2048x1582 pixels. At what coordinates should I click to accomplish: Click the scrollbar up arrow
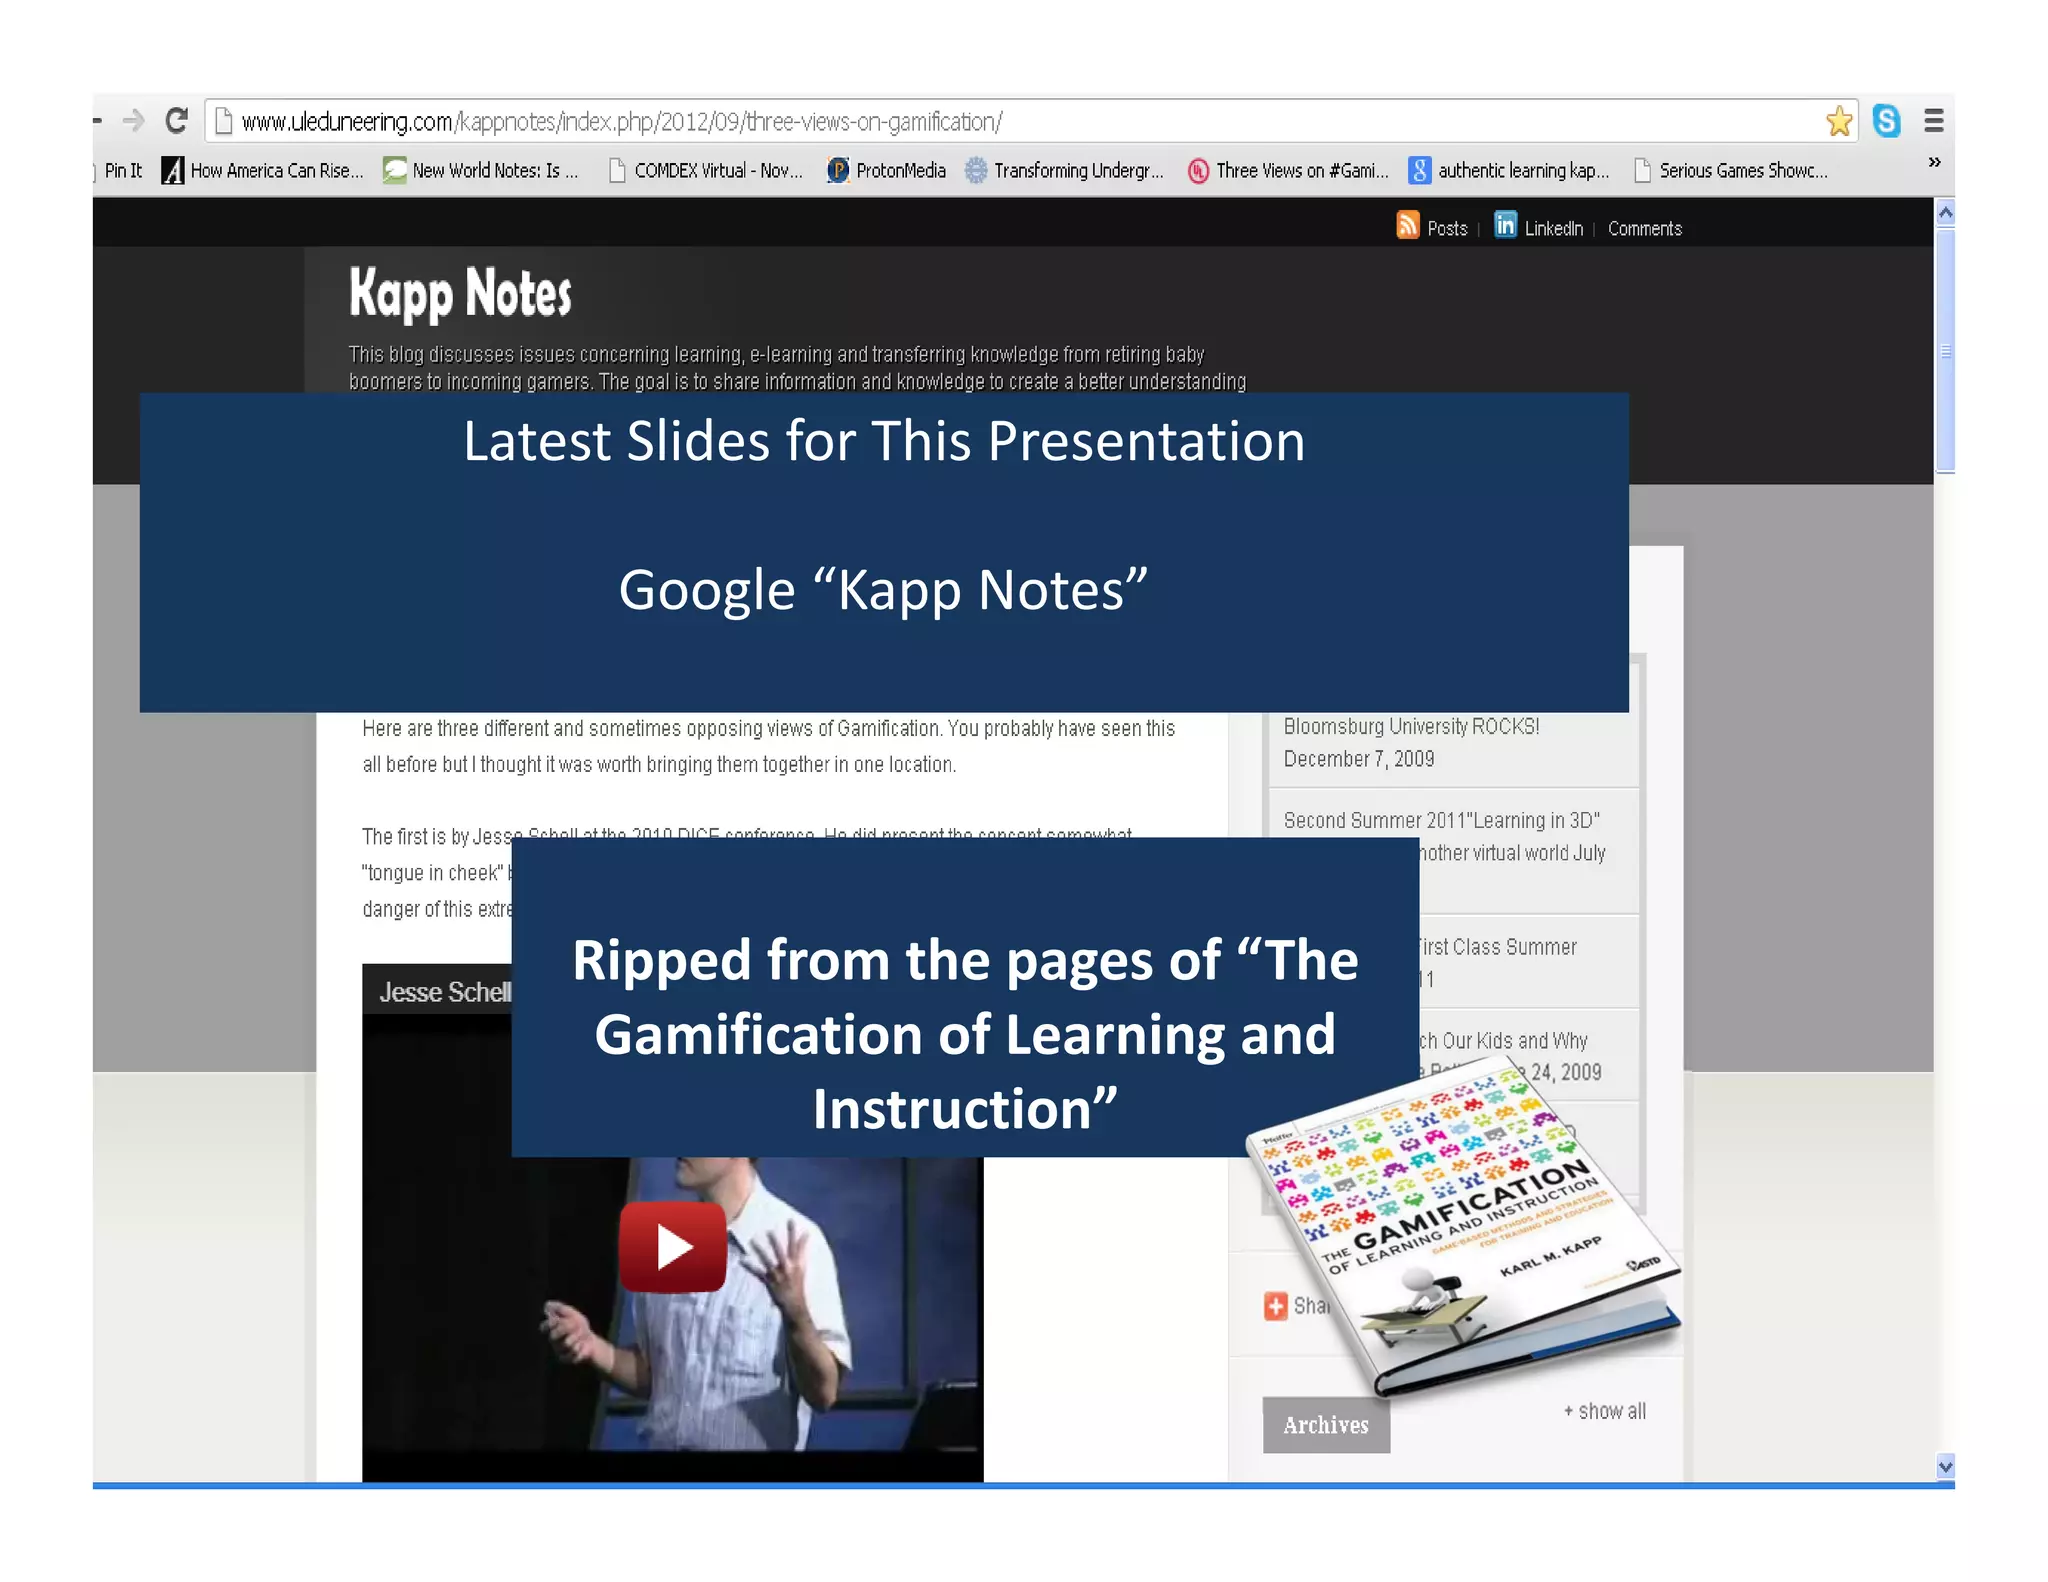[1944, 213]
